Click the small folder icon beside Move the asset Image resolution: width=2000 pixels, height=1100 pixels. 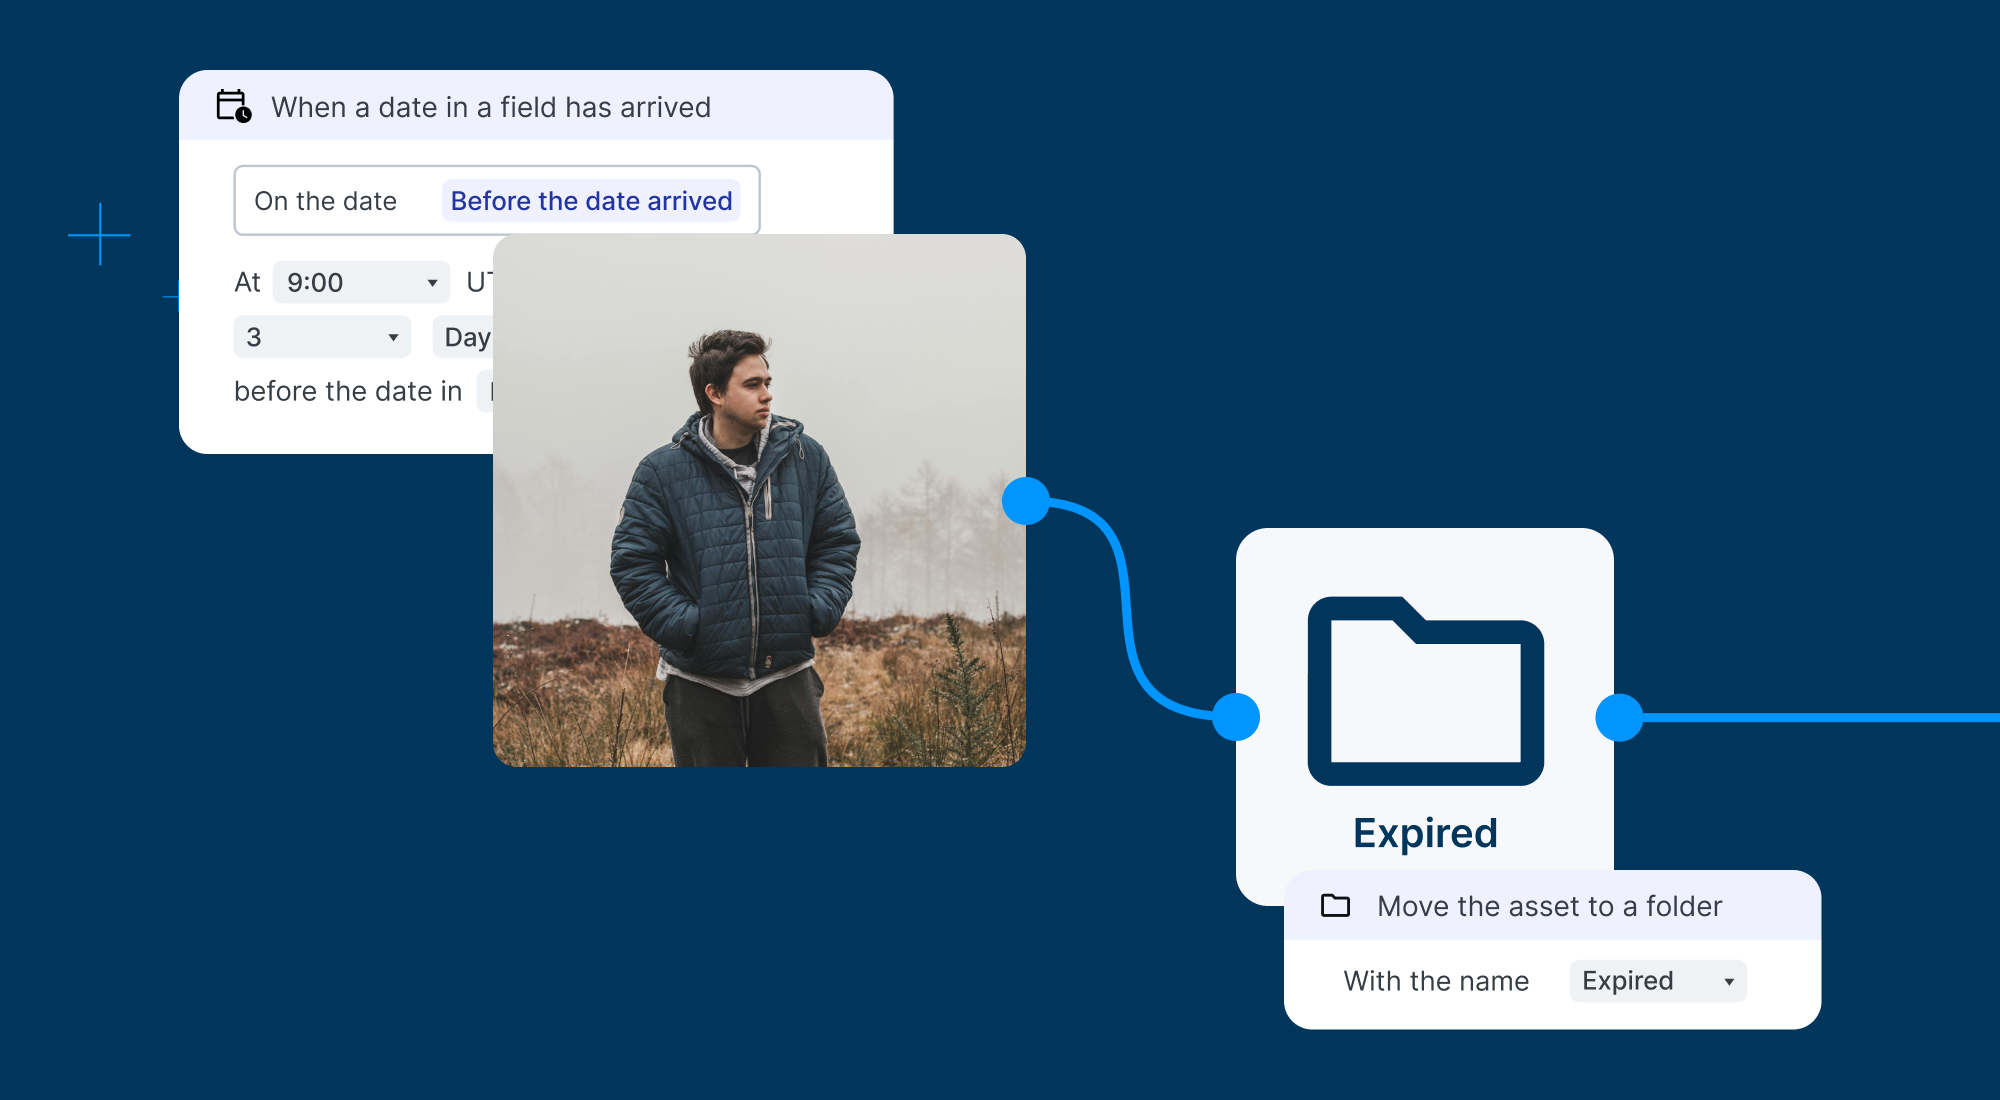coord(1334,906)
